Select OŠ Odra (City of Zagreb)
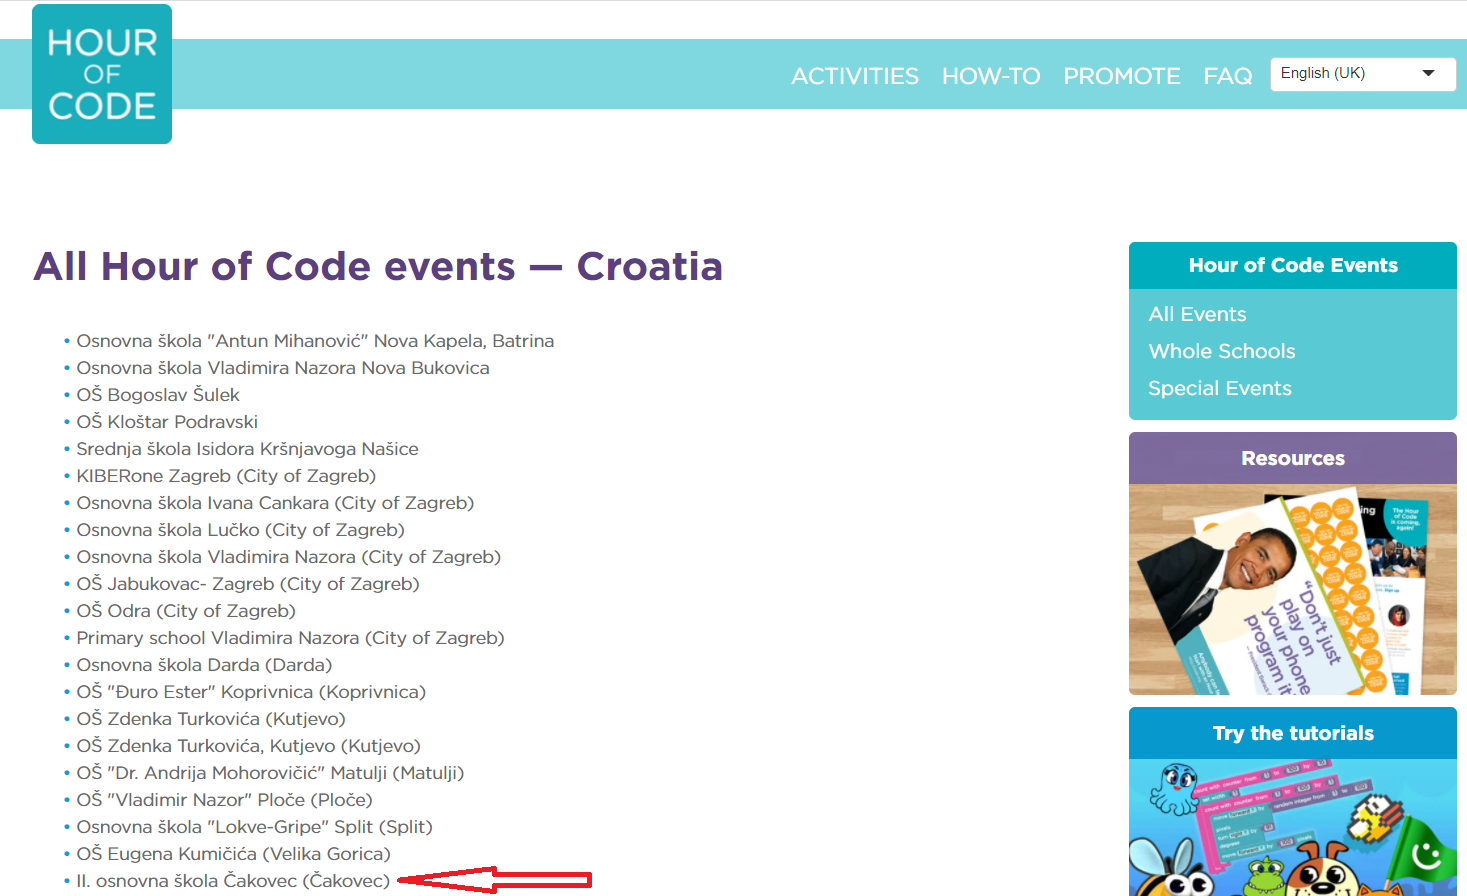Image resolution: width=1467 pixels, height=896 pixels. (186, 611)
